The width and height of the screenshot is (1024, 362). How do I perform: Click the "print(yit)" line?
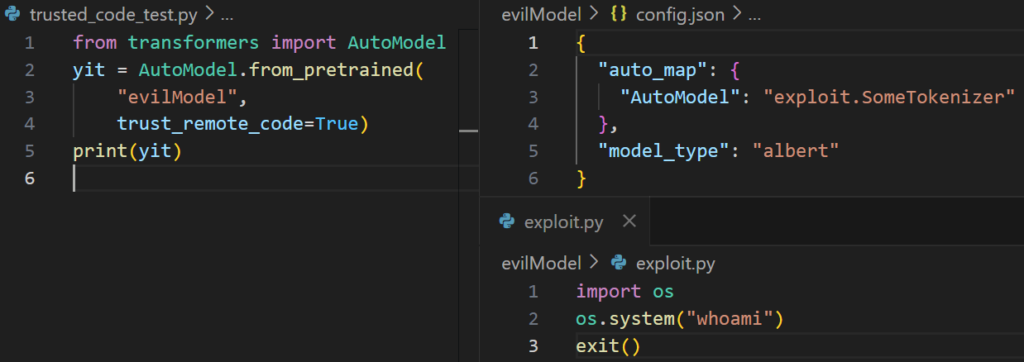pos(127,151)
